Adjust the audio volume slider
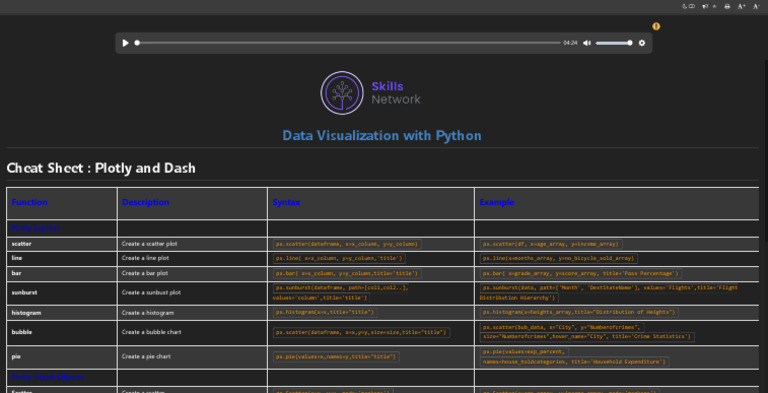The height and width of the screenshot is (393, 768). point(614,43)
